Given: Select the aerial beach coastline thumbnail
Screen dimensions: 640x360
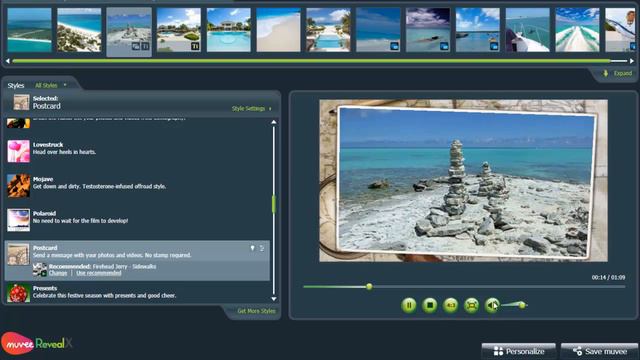Looking at the screenshot, I should point(79,30).
